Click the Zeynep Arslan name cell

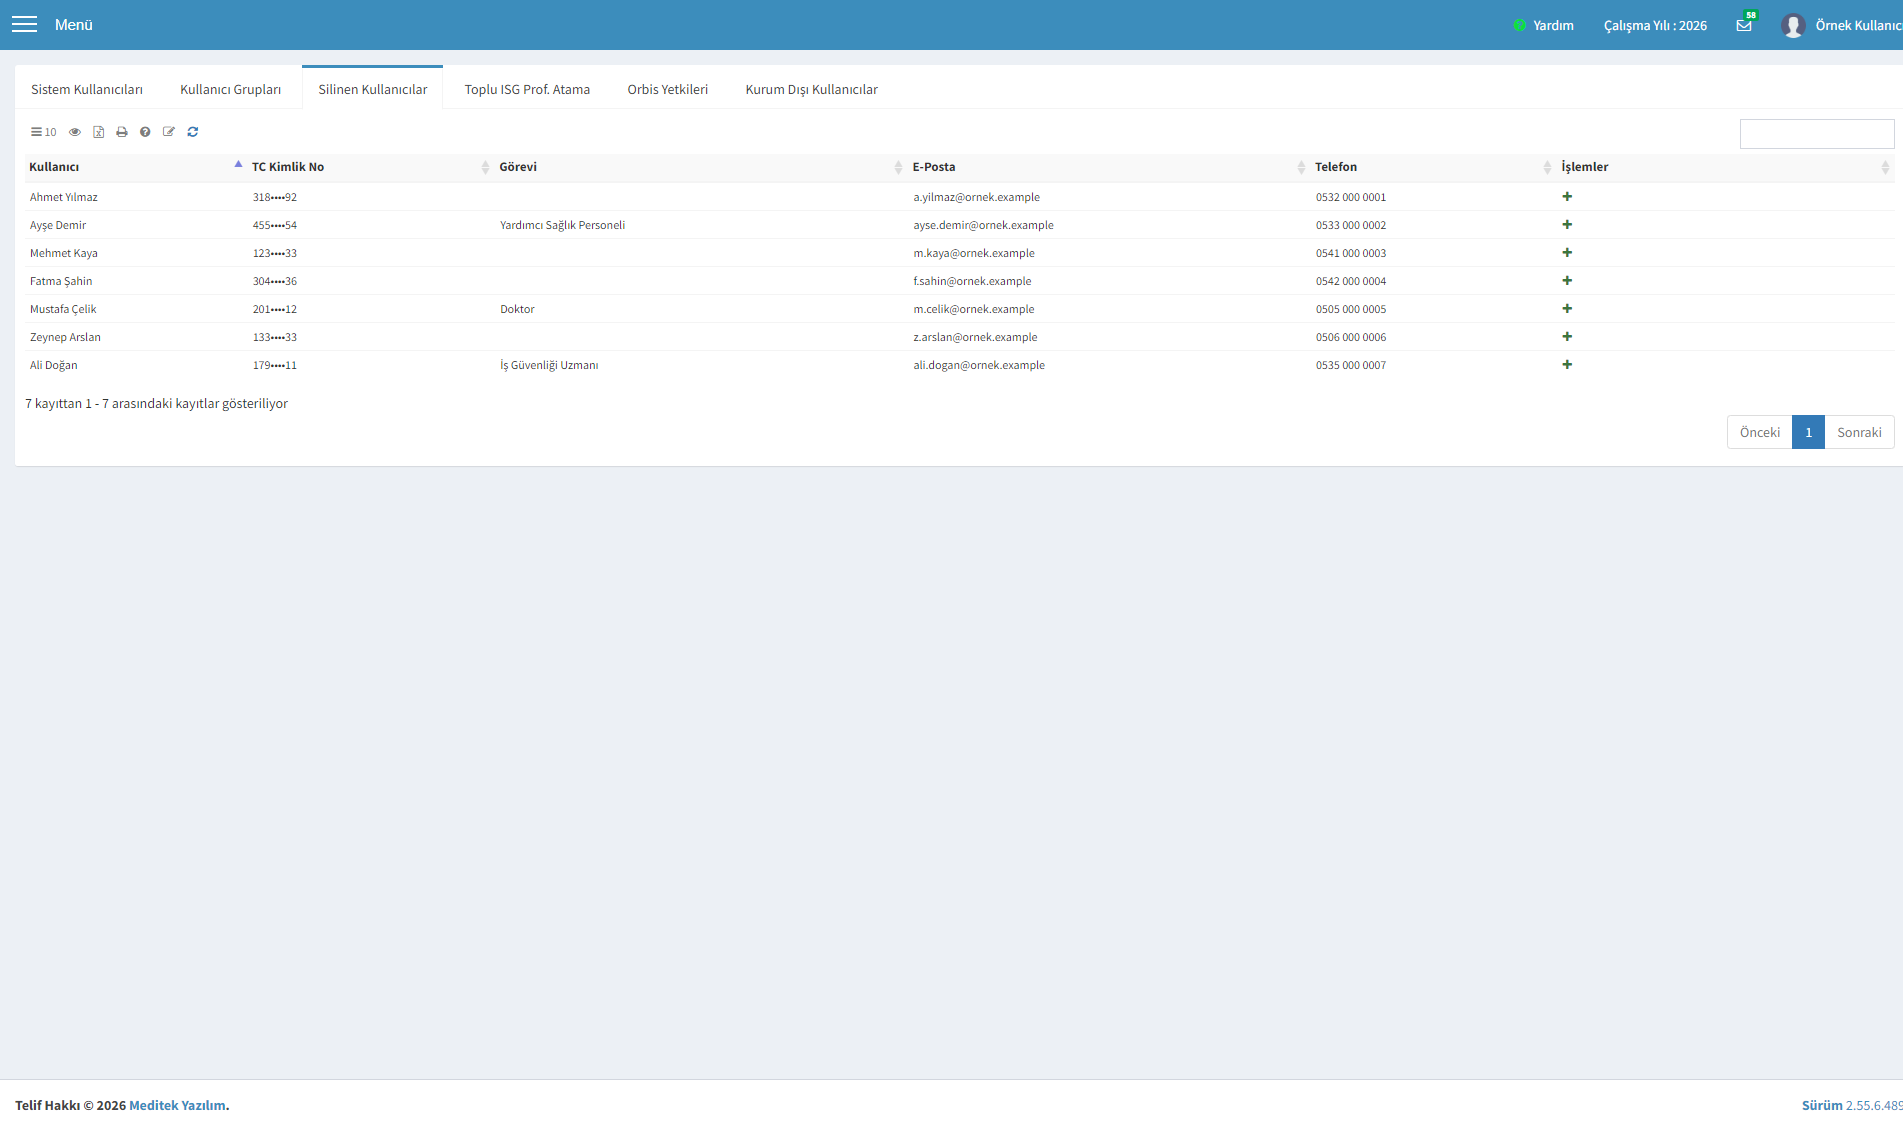point(65,337)
